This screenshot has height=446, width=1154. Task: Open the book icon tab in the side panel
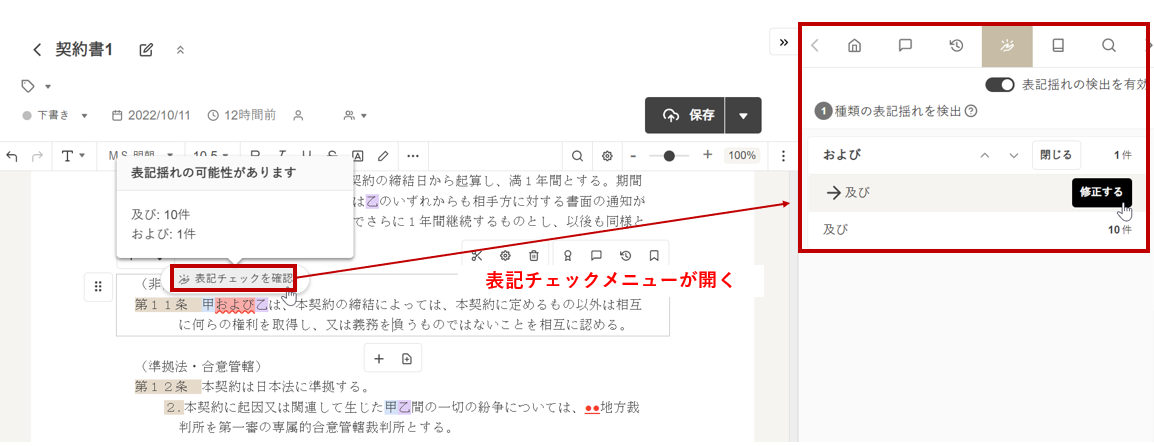pos(1058,45)
